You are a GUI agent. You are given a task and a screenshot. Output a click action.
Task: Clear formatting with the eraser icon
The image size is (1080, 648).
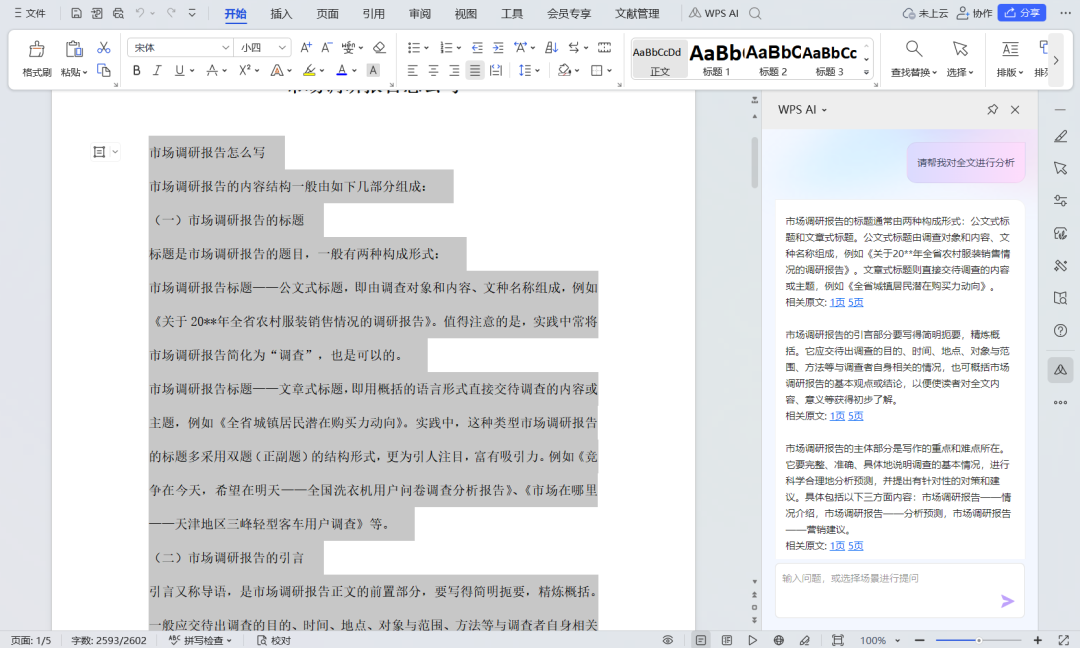pos(379,48)
